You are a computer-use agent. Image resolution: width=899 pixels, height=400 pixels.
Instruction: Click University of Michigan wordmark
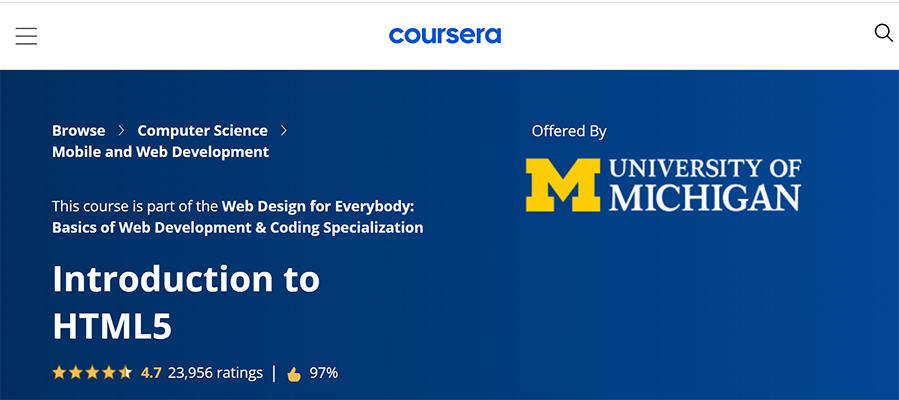tap(704, 184)
